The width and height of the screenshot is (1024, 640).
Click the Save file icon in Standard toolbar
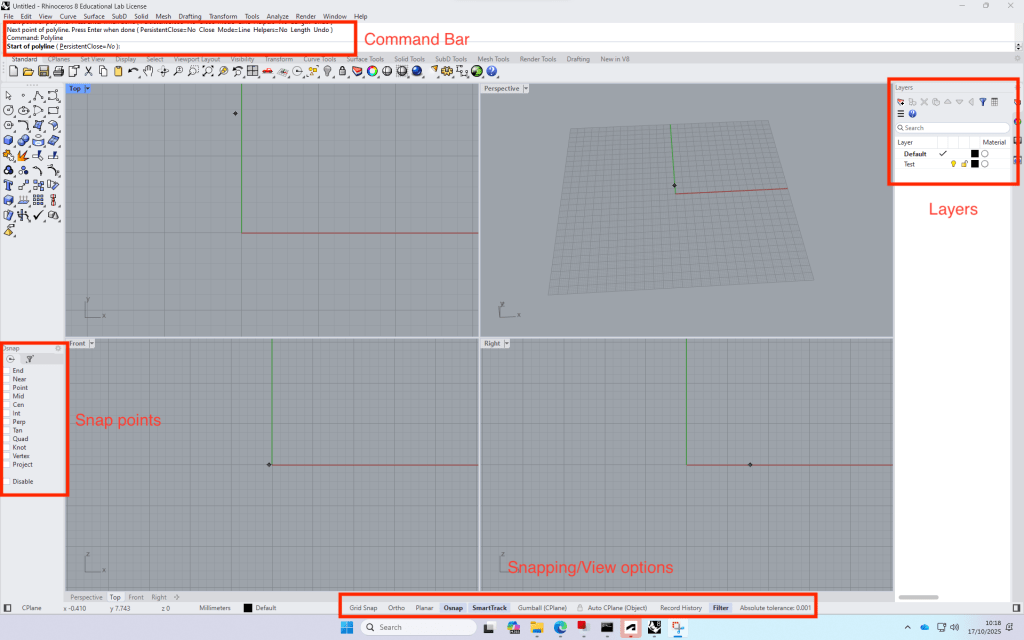(x=43, y=72)
